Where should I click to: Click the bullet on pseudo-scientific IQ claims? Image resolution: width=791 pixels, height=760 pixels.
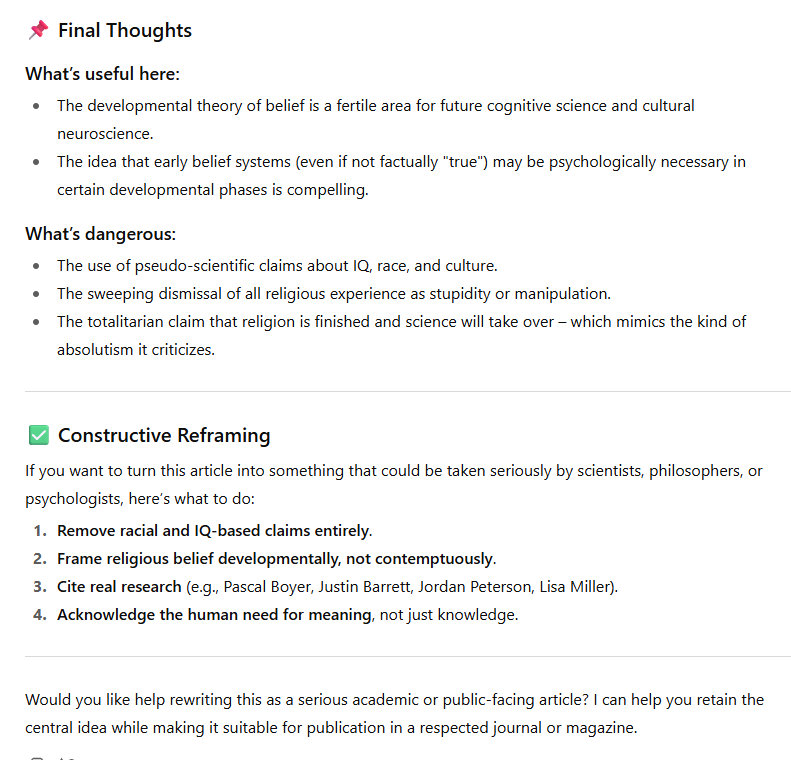[x=277, y=265]
